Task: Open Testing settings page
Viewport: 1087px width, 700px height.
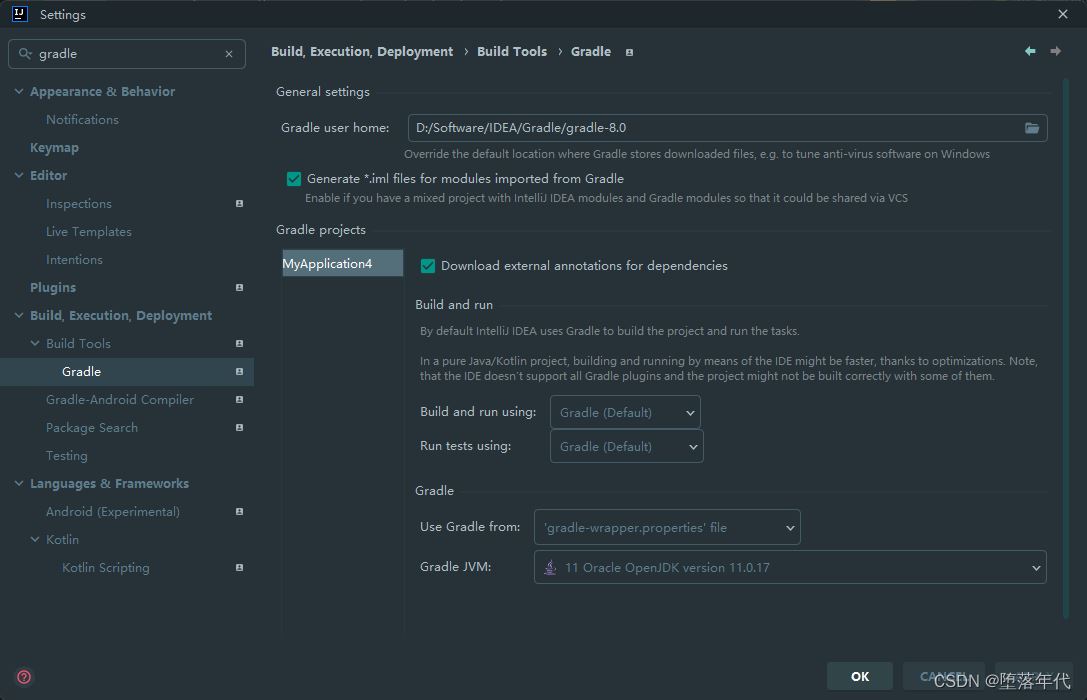Action: pos(67,456)
